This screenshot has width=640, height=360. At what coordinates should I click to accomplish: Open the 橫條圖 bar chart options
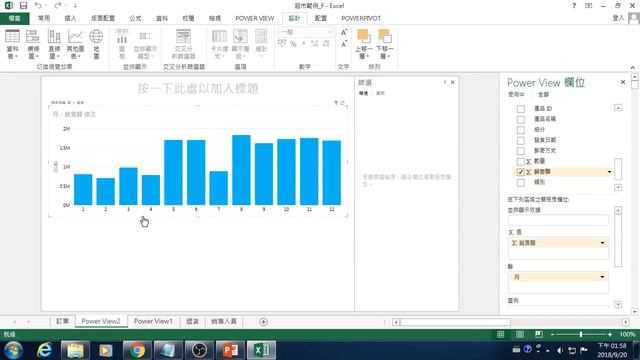(x=33, y=44)
